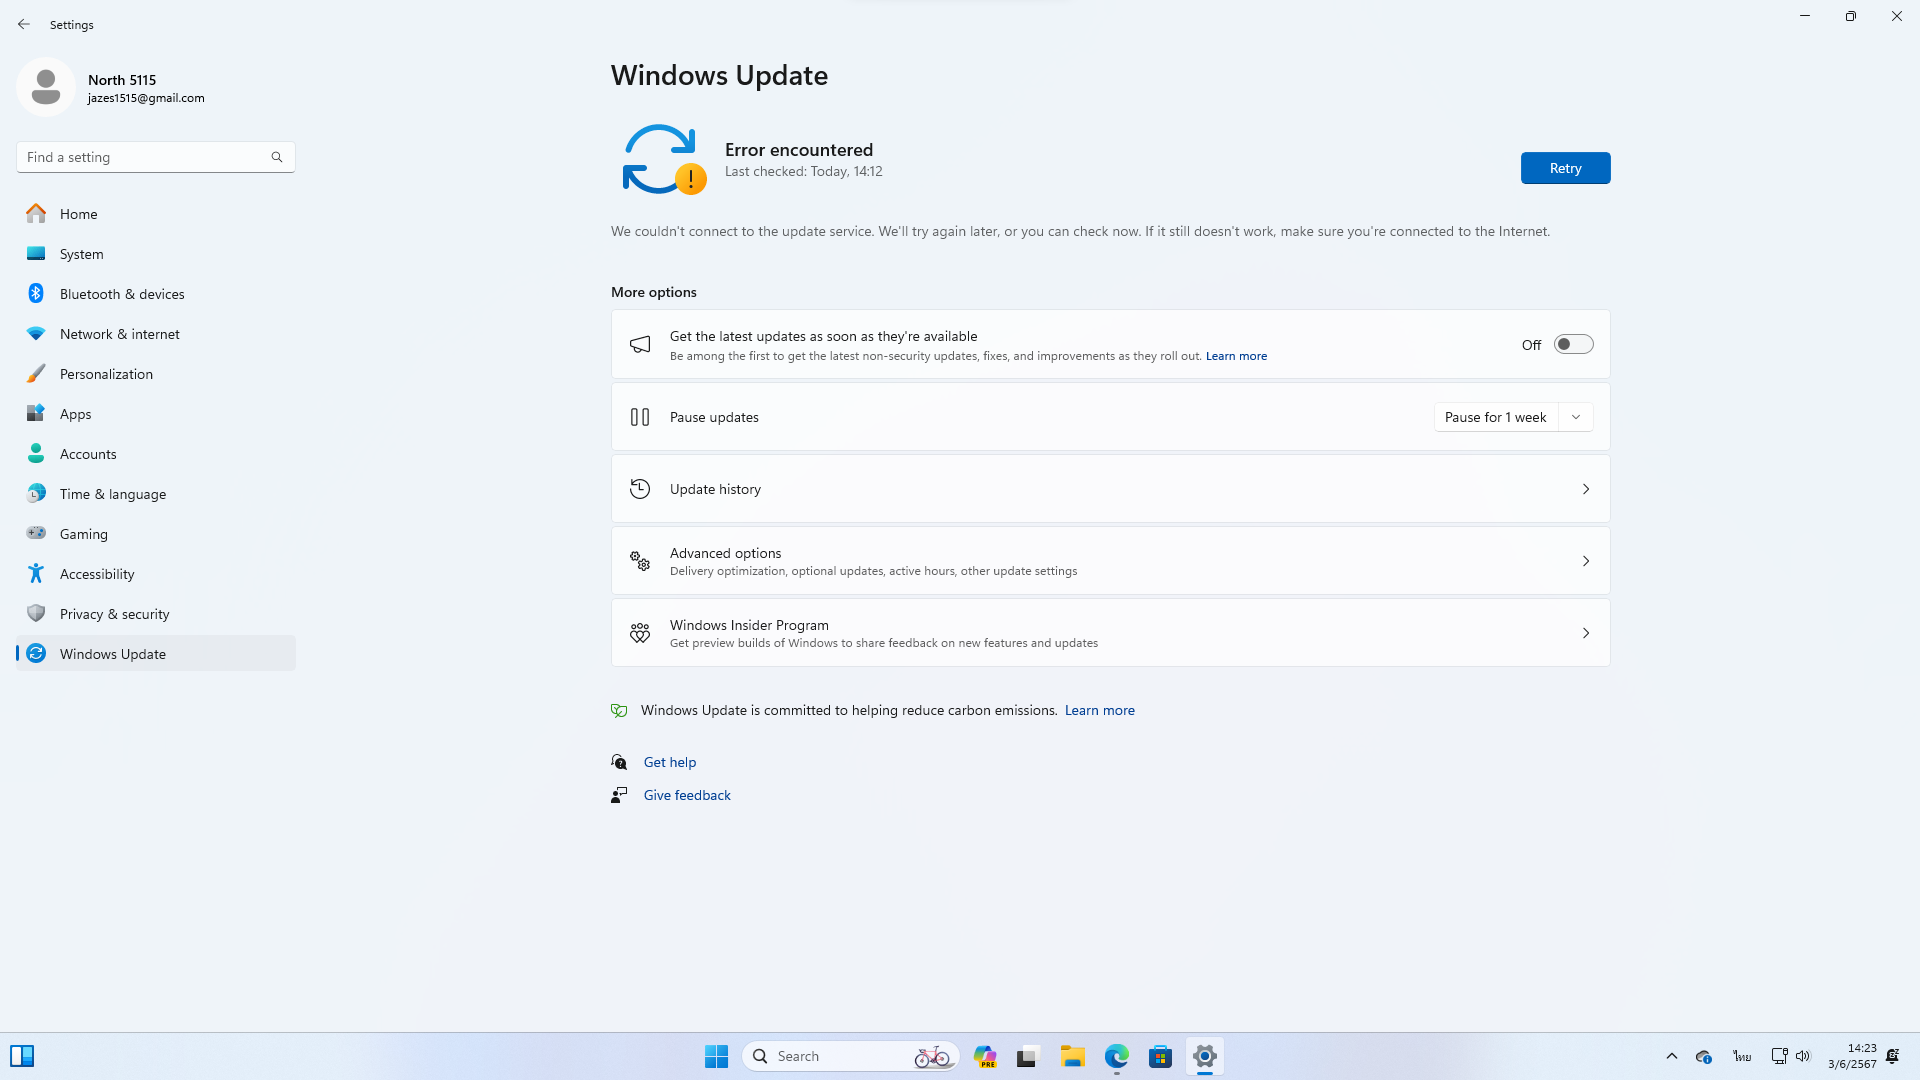
Task: Click the Advanced options gears icon
Action: point(640,561)
